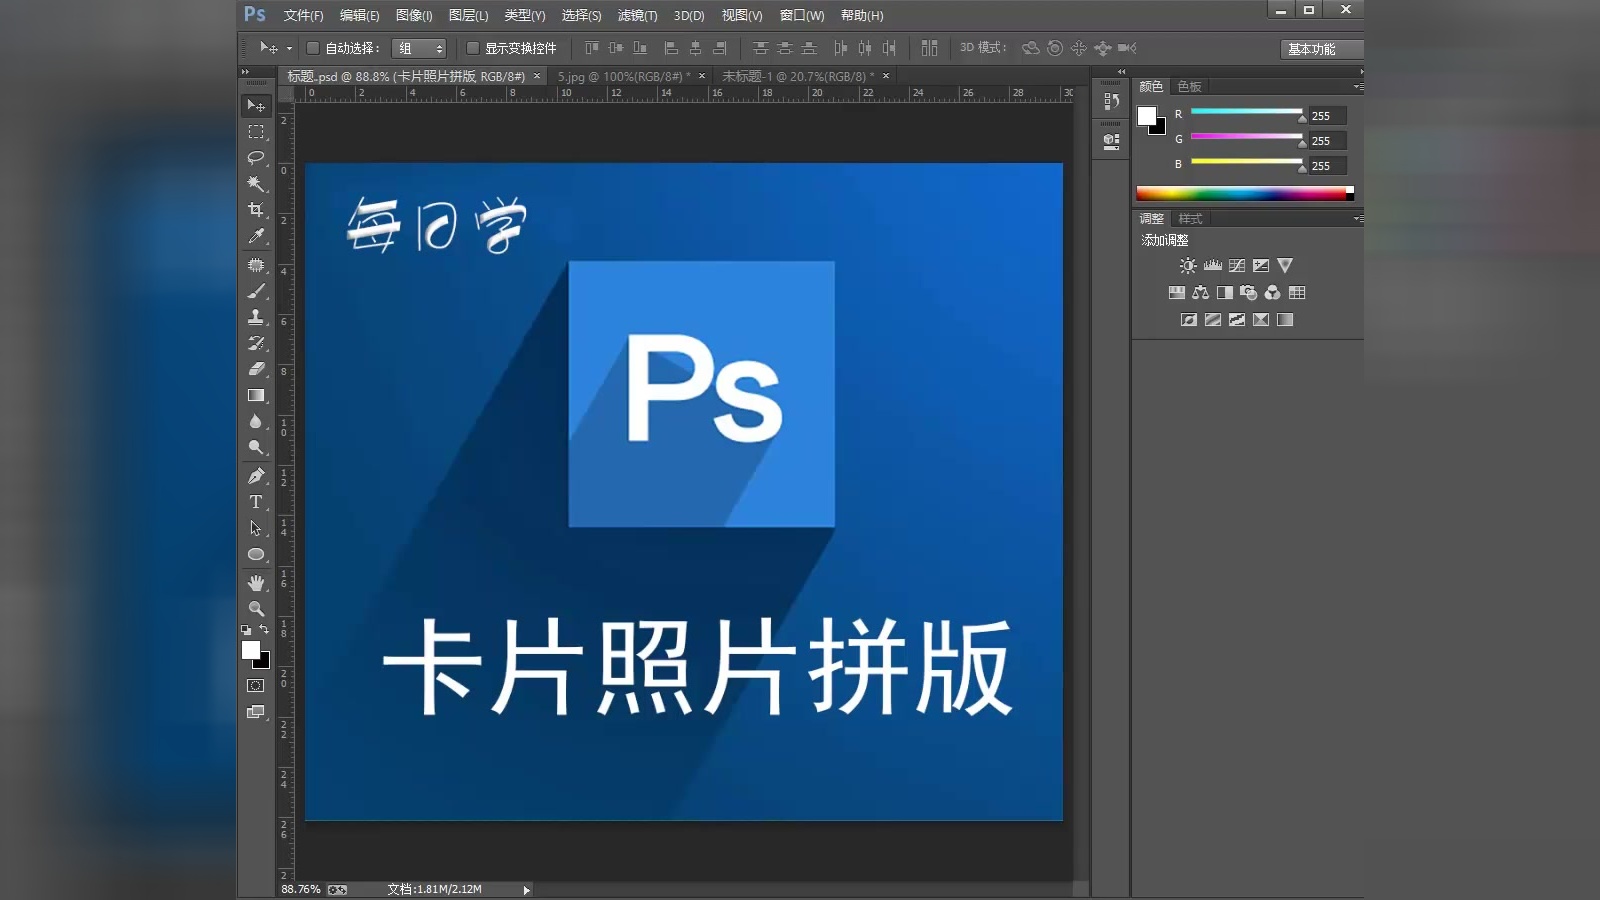Close the 标题.psd document tab
Viewport: 1600px width, 900px height.
point(537,76)
